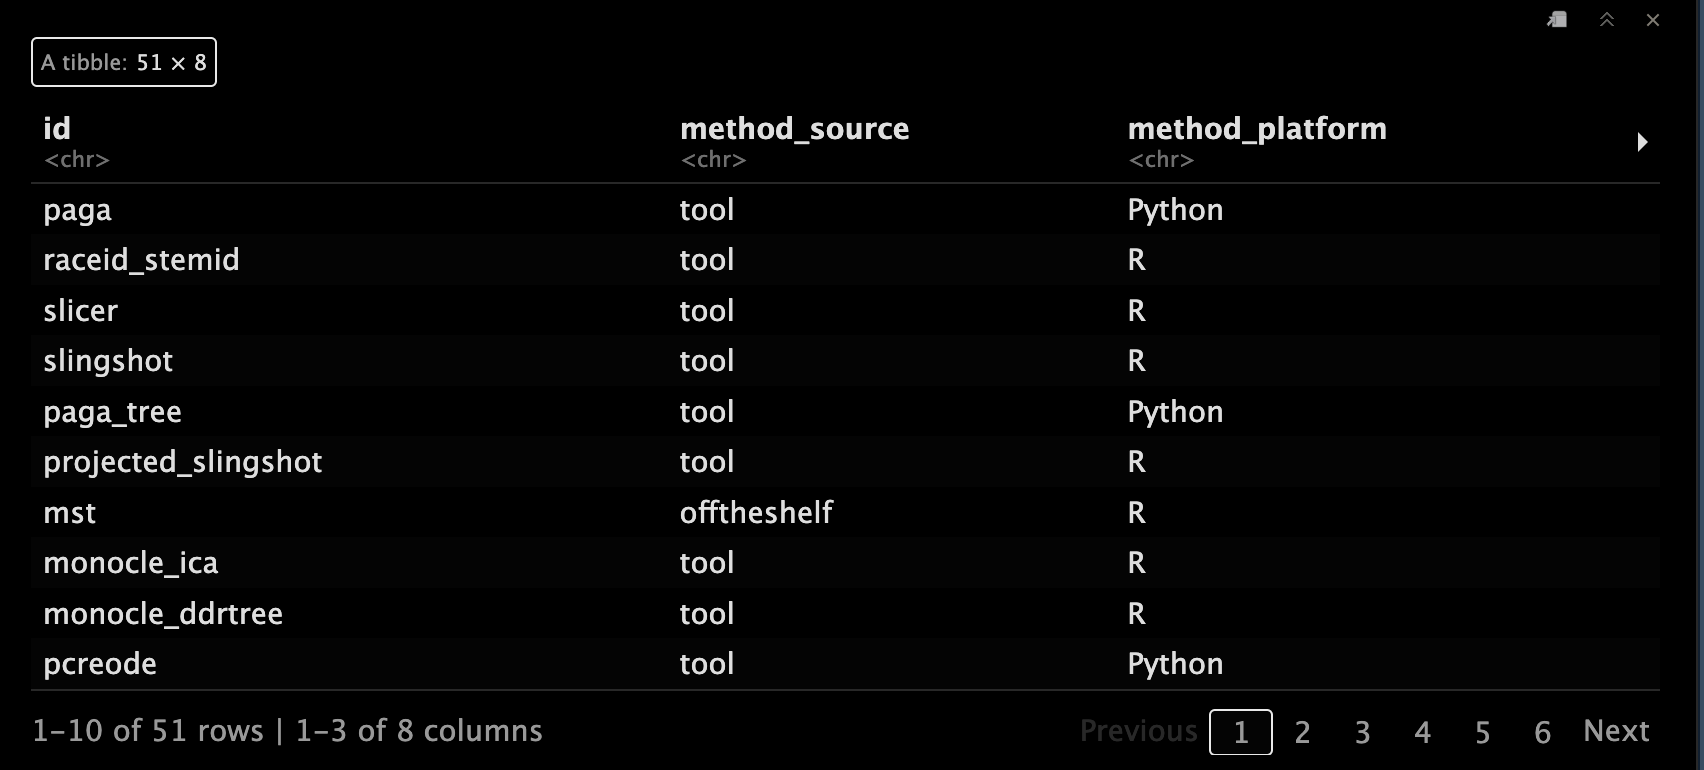The image size is (1704, 770).
Task: Select the paga_tree row id cell
Action: coord(112,412)
